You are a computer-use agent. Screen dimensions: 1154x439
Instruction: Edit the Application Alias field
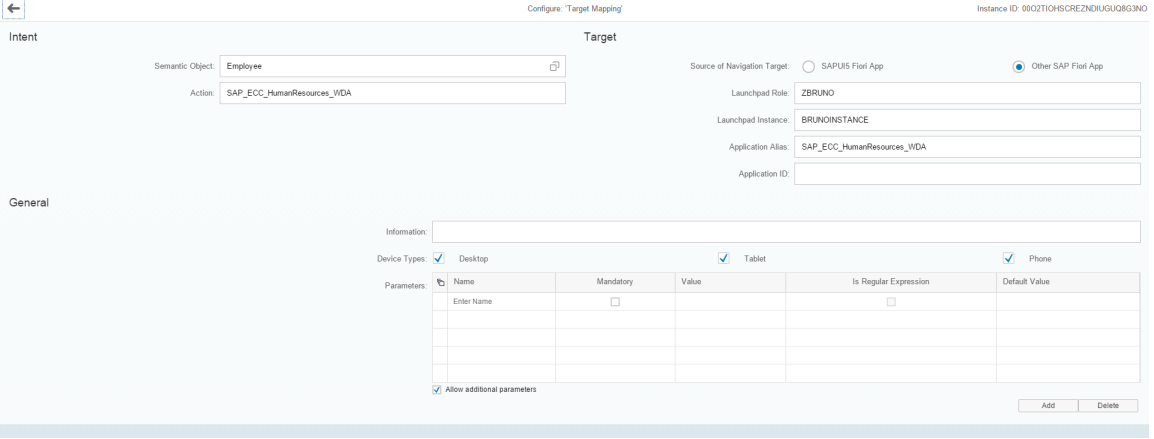[x=967, y=147]
